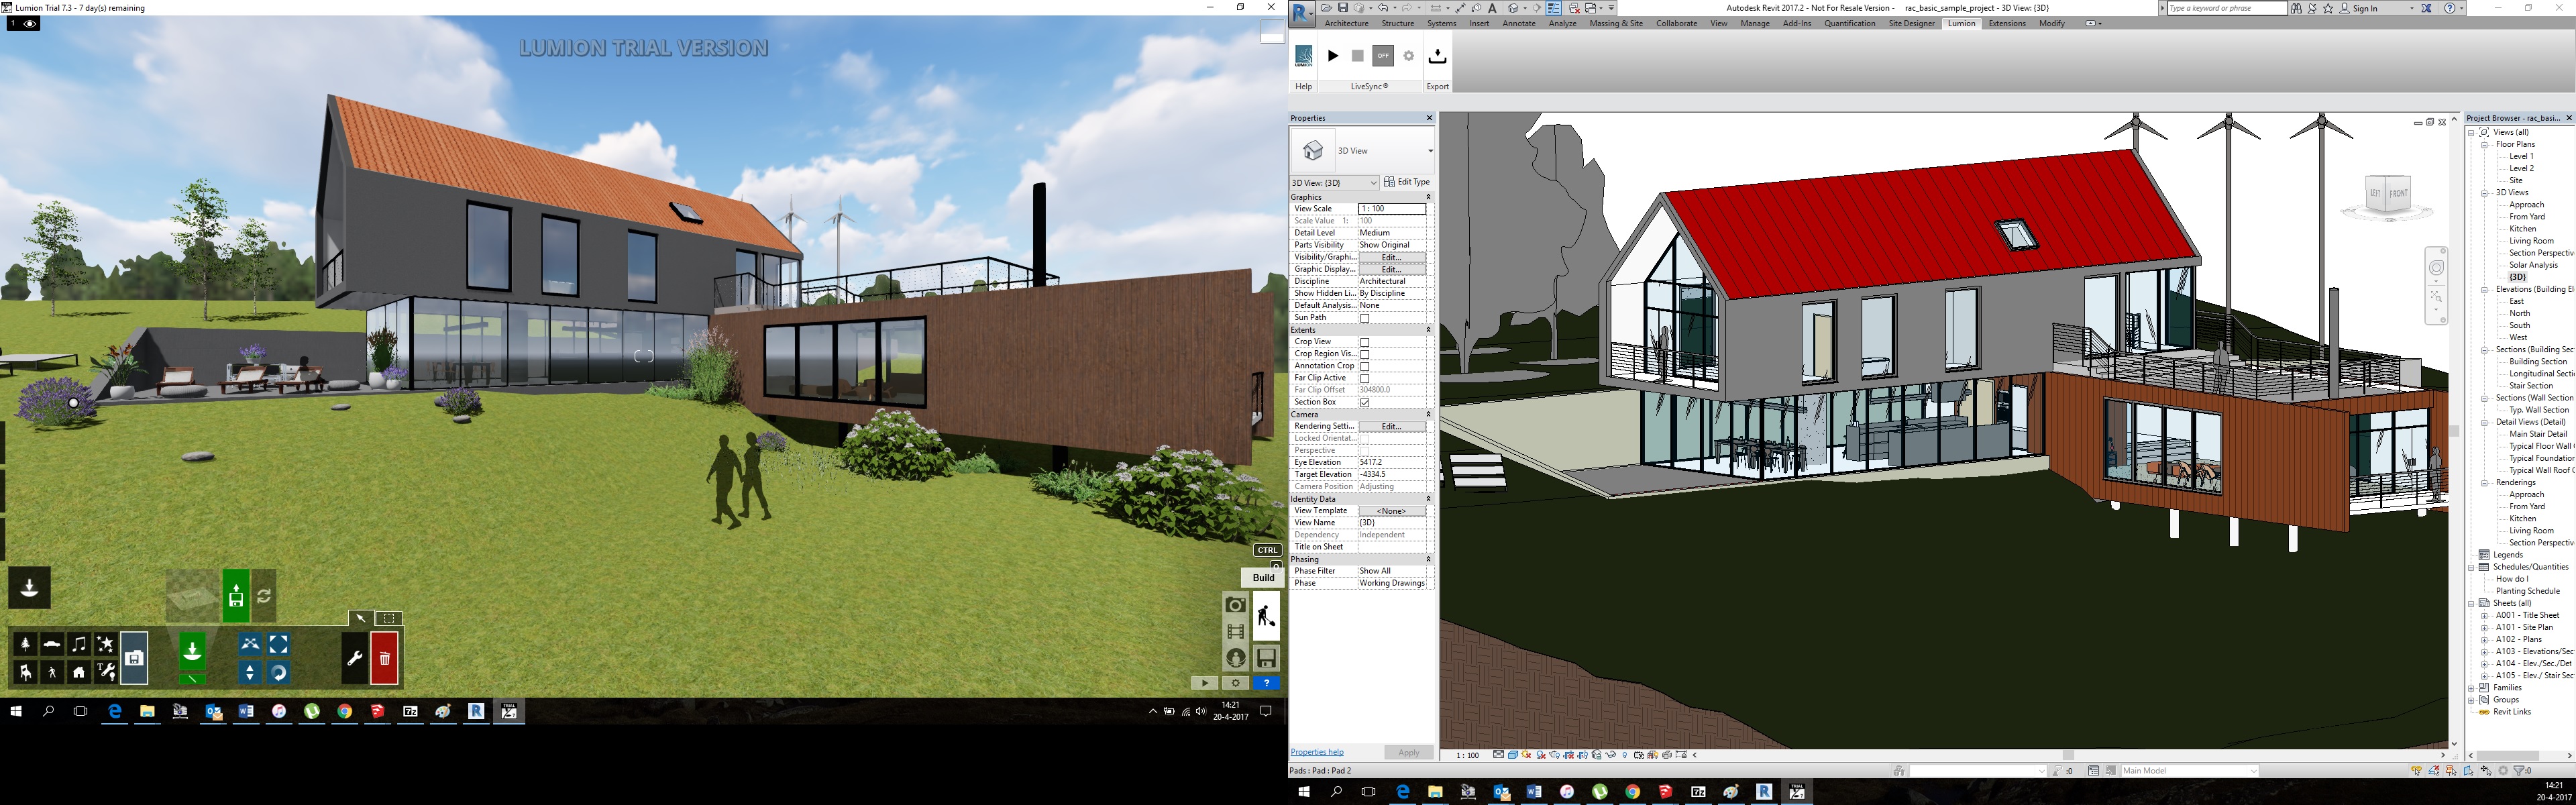Toggle Lumion layer visibility eye icon
2576x805 pixels.
[29, 23]
